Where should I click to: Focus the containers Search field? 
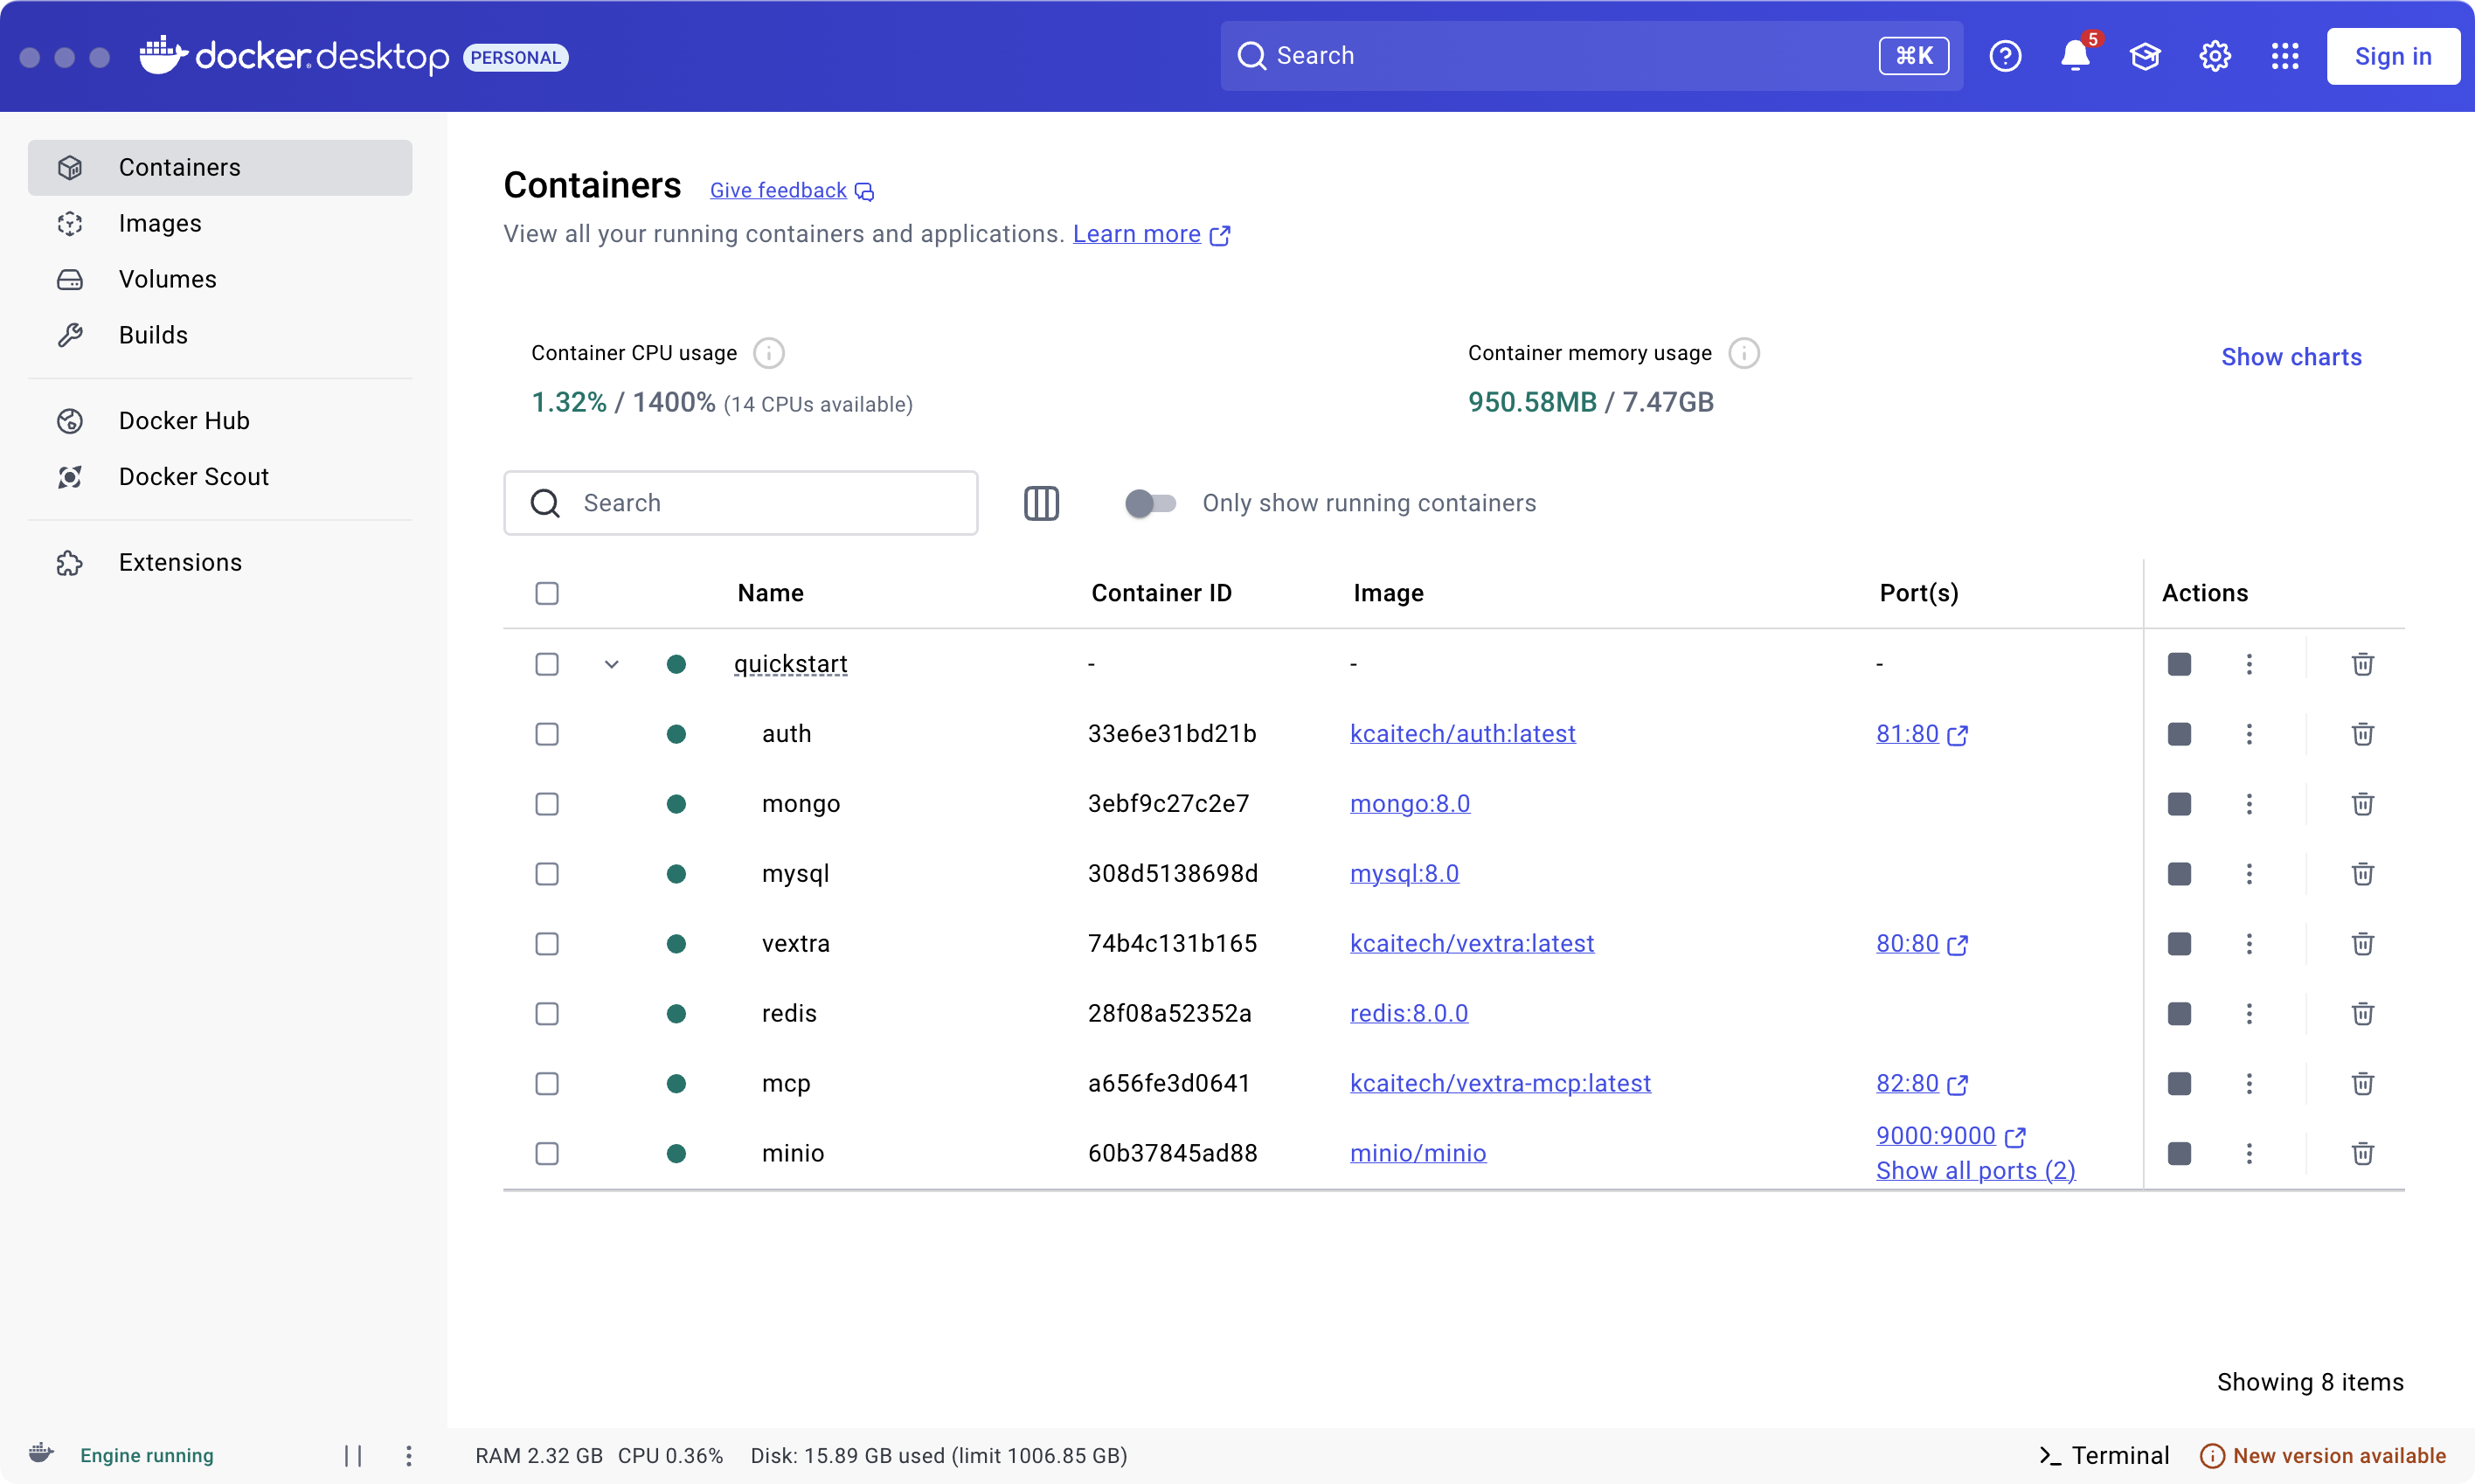pos(740,503)
